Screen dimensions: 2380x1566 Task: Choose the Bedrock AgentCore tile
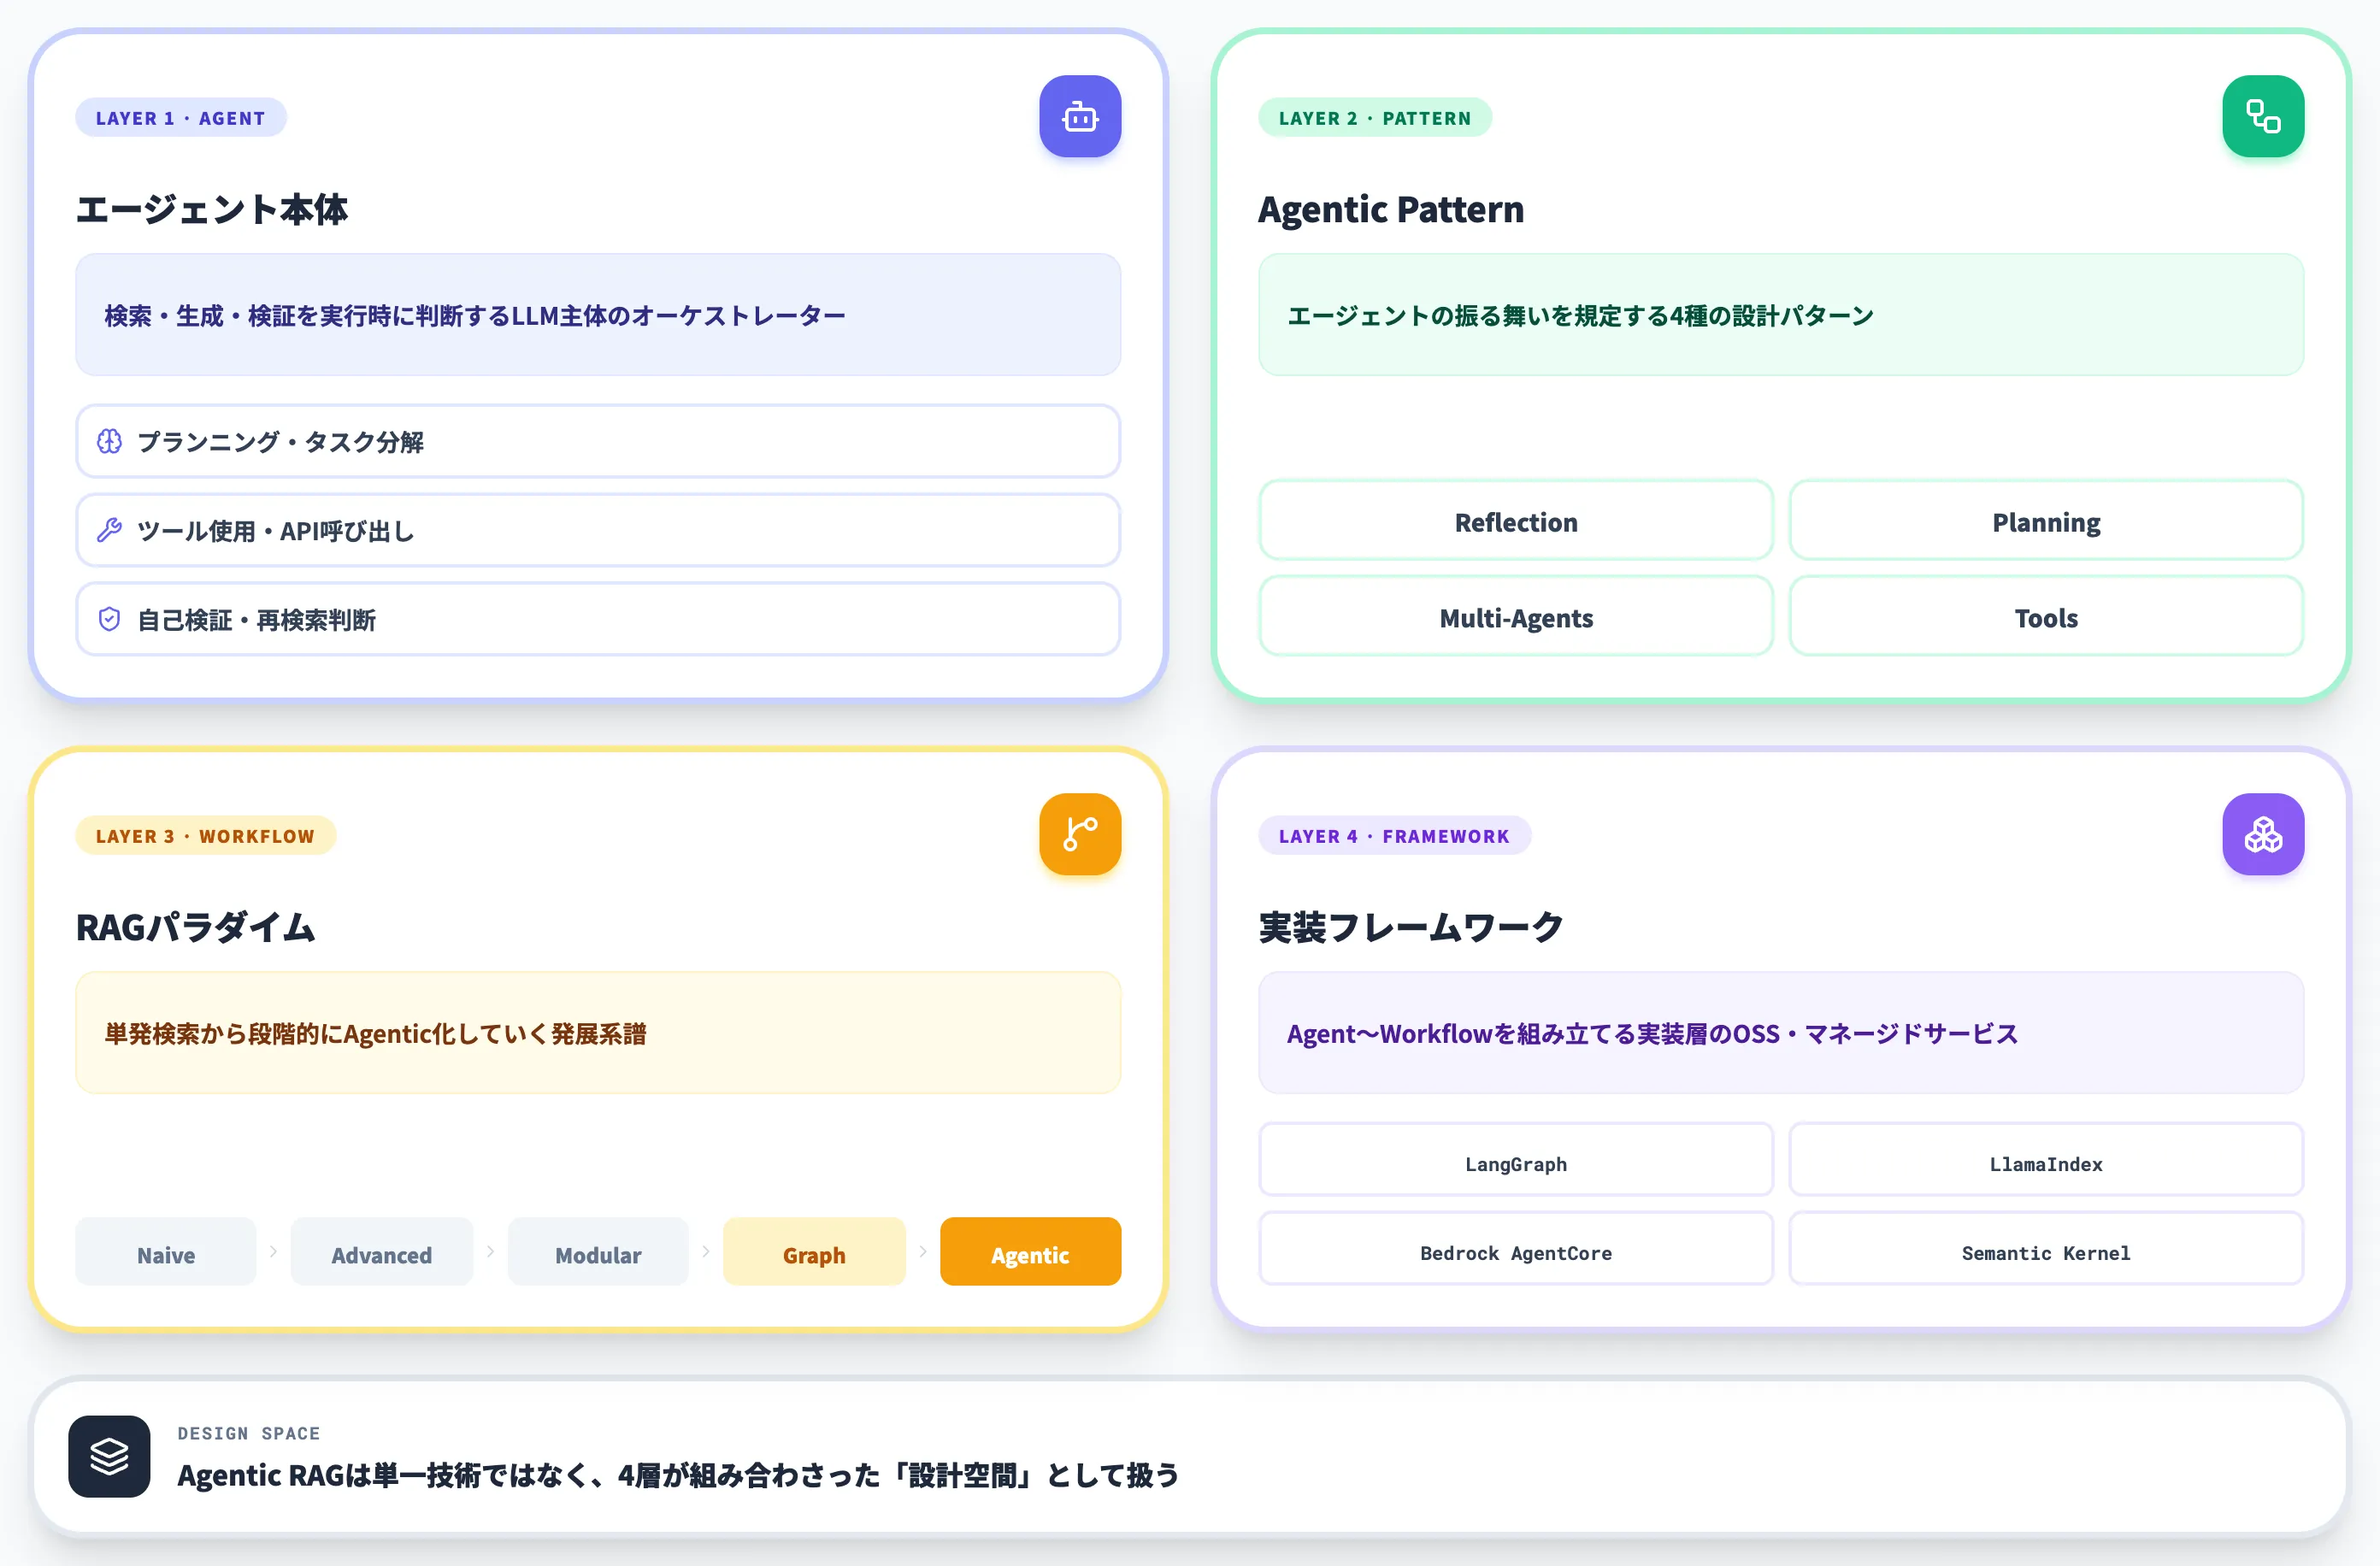click(1516, 1249)
